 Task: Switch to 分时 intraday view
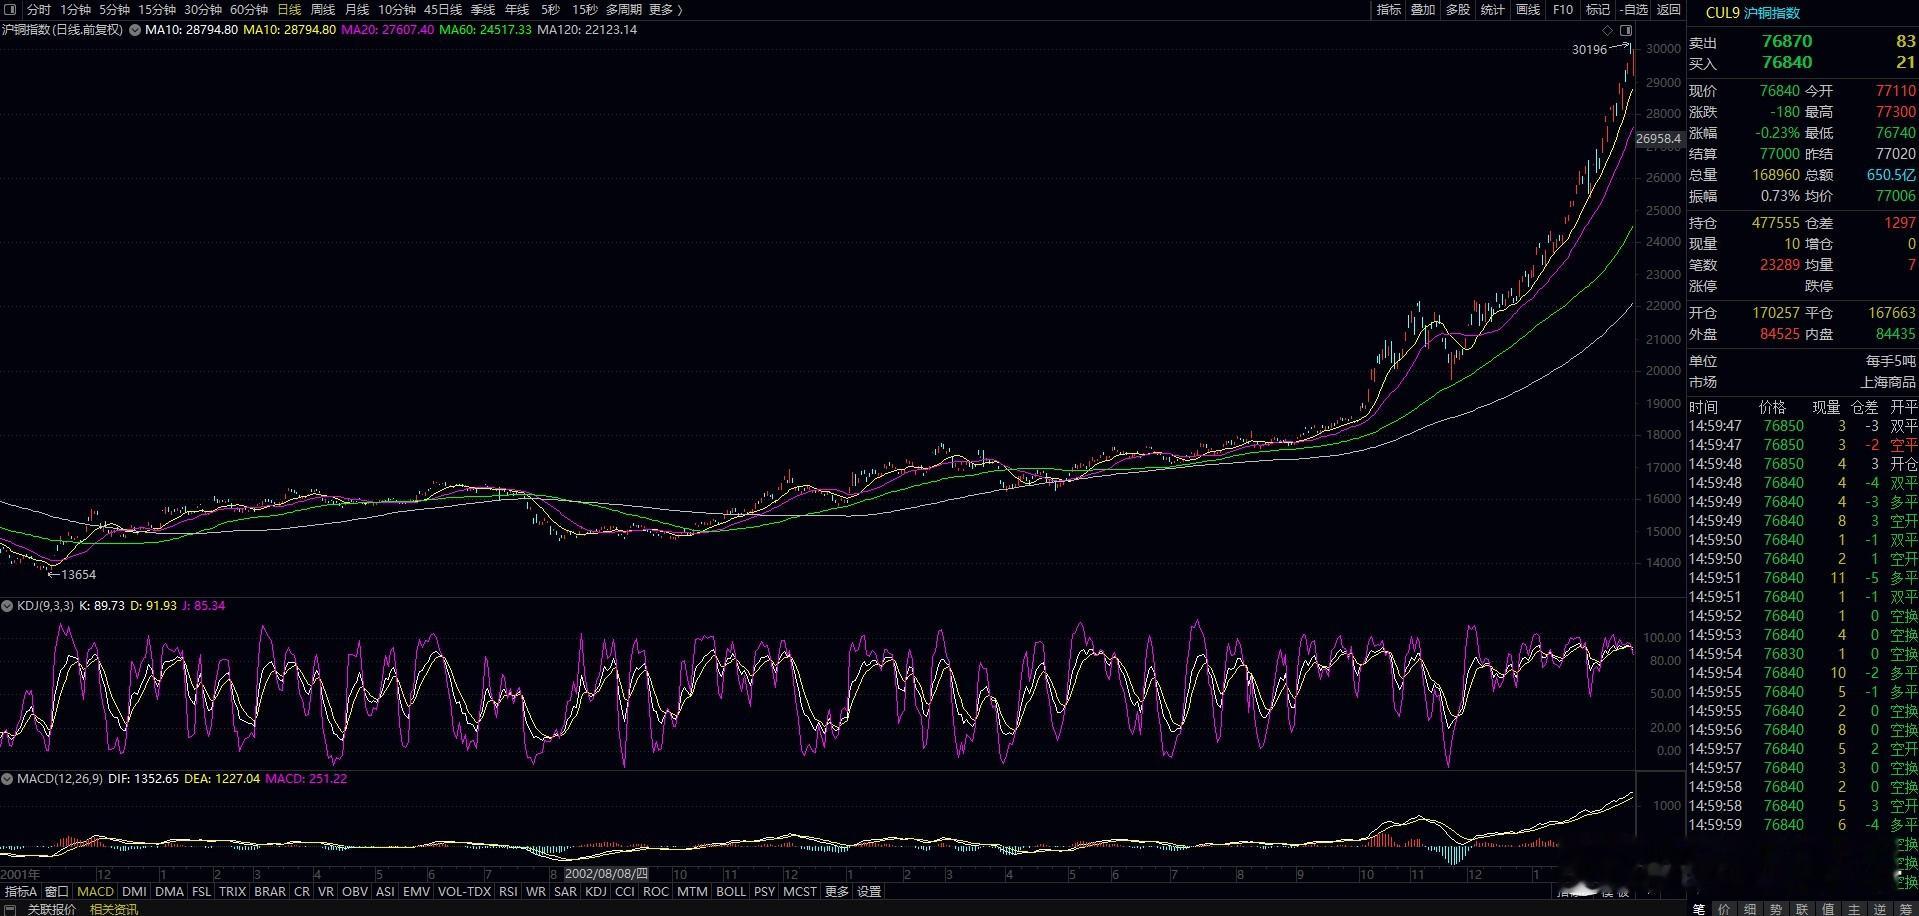39,9
